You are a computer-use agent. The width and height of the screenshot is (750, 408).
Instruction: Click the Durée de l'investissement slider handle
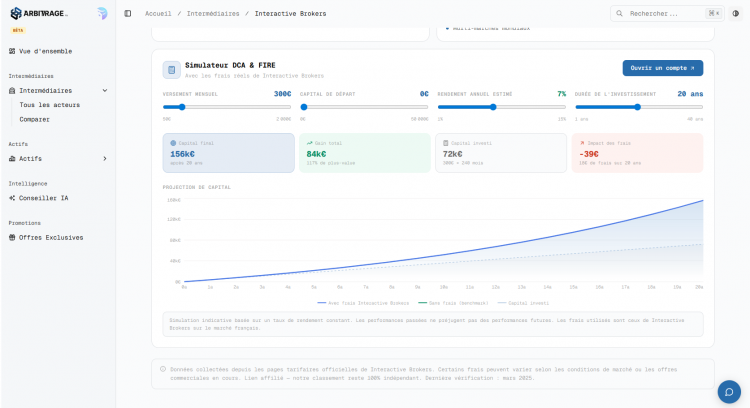pos(638,107)
